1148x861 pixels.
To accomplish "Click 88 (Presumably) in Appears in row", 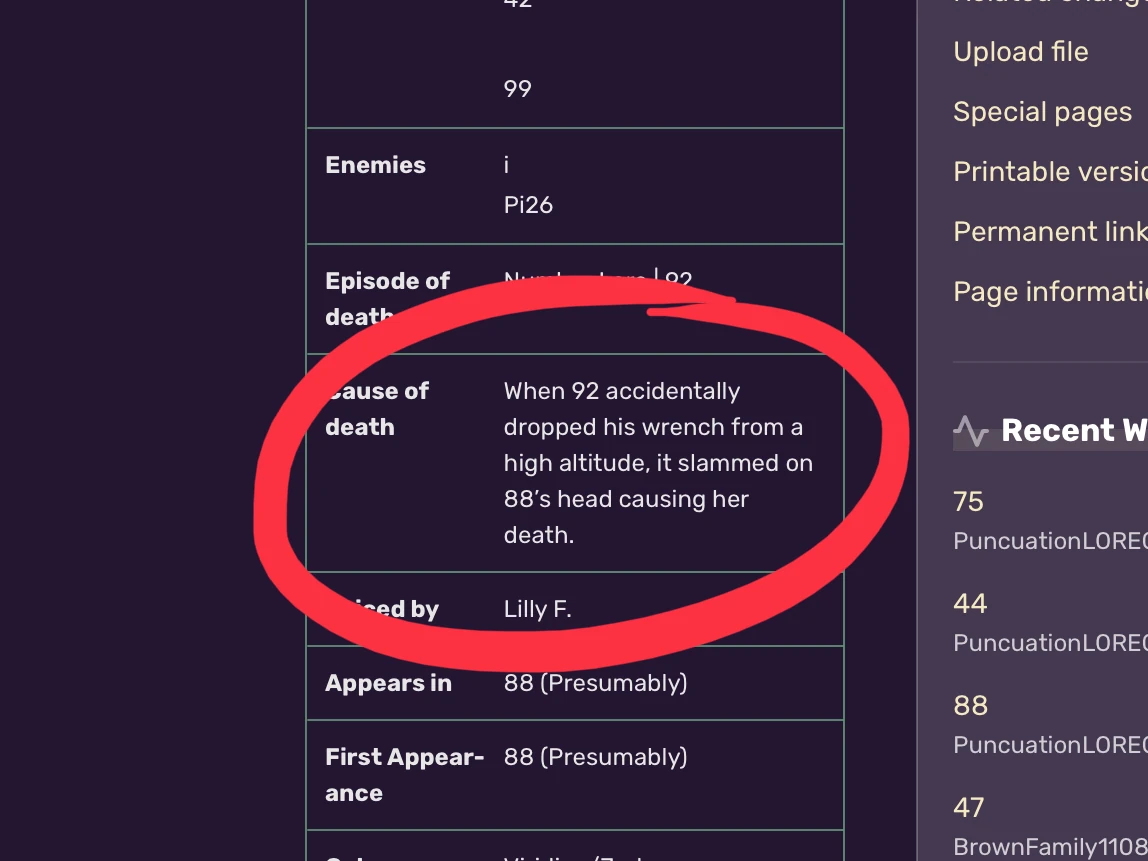I will click(595, 683).
